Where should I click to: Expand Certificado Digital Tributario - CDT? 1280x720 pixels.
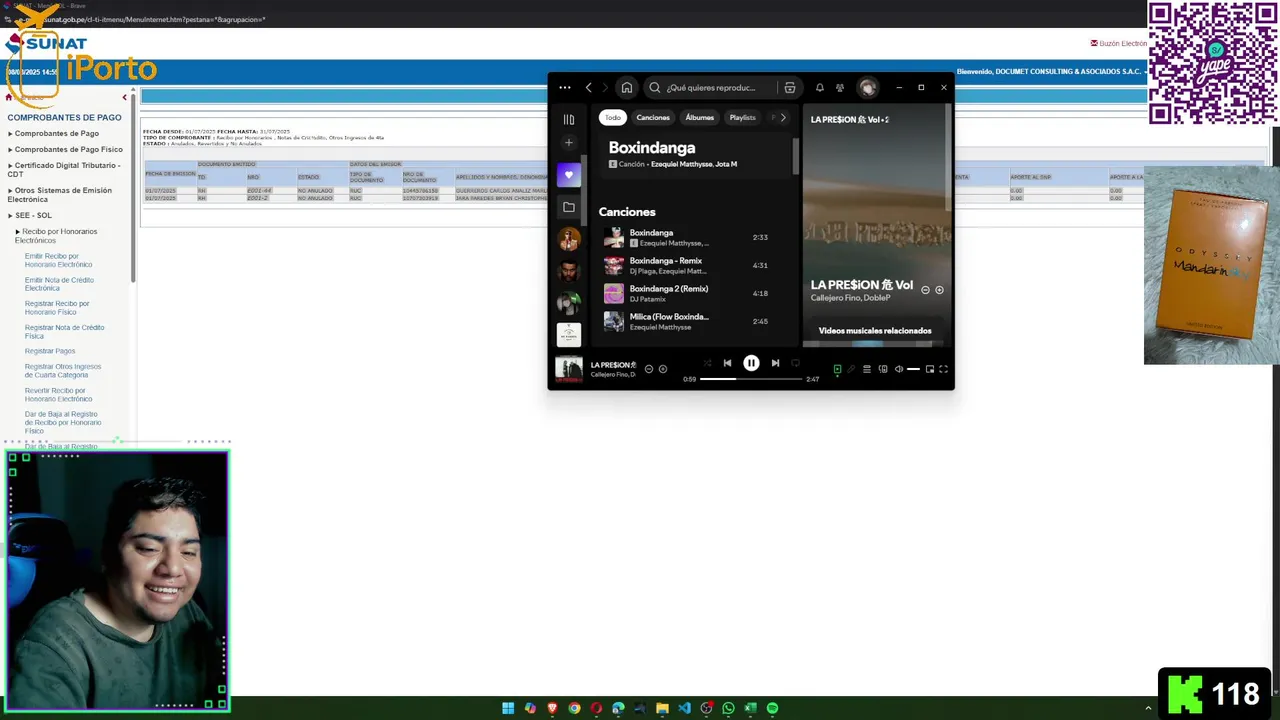pos(64,169)
